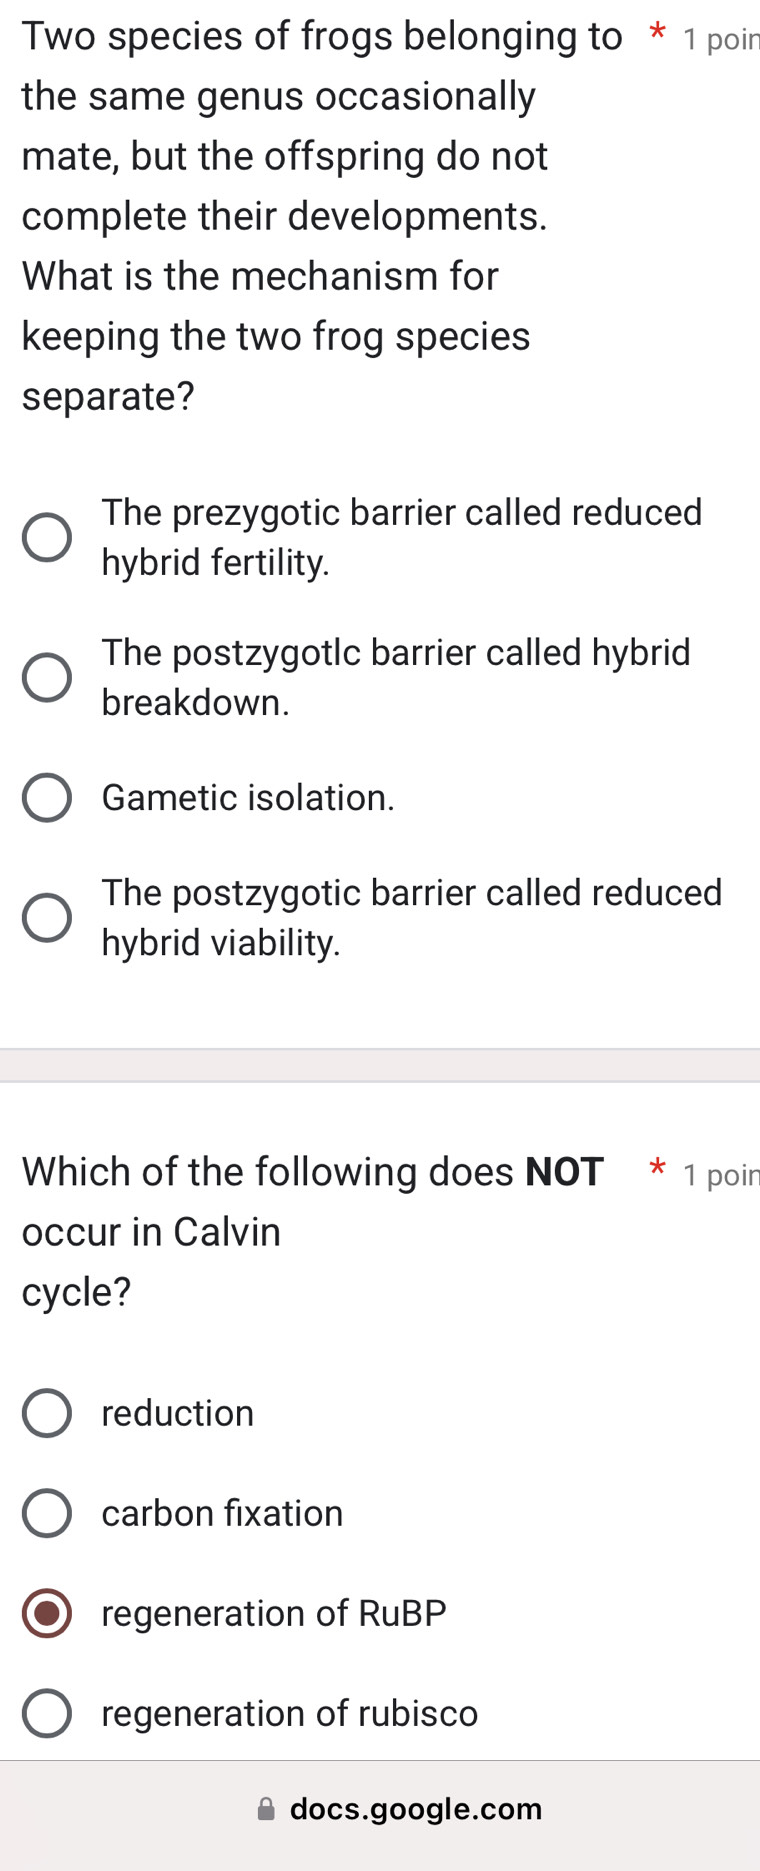This screenshot has height=1871, width=760.
Task: Click the padlock security icon near the URL
Action: (x=265, y=1808)
